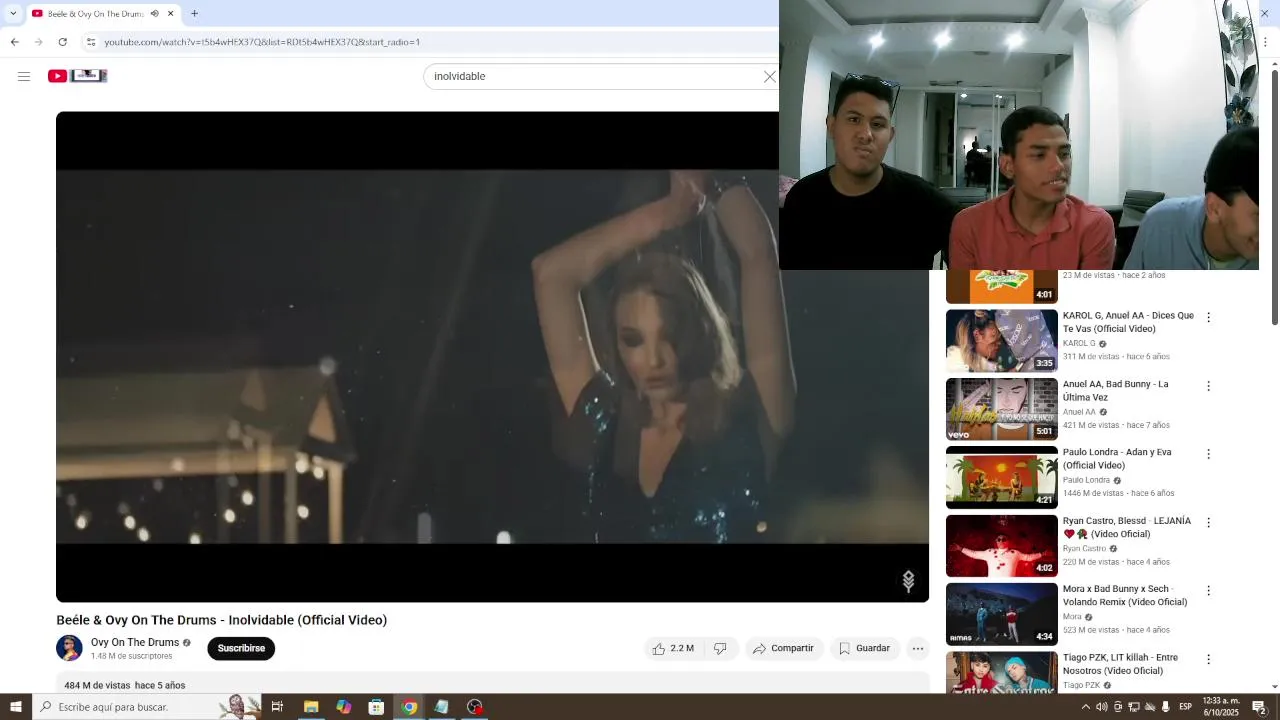Click the KAROL G channel name

pyautogui.click(x=1079, y=343)
